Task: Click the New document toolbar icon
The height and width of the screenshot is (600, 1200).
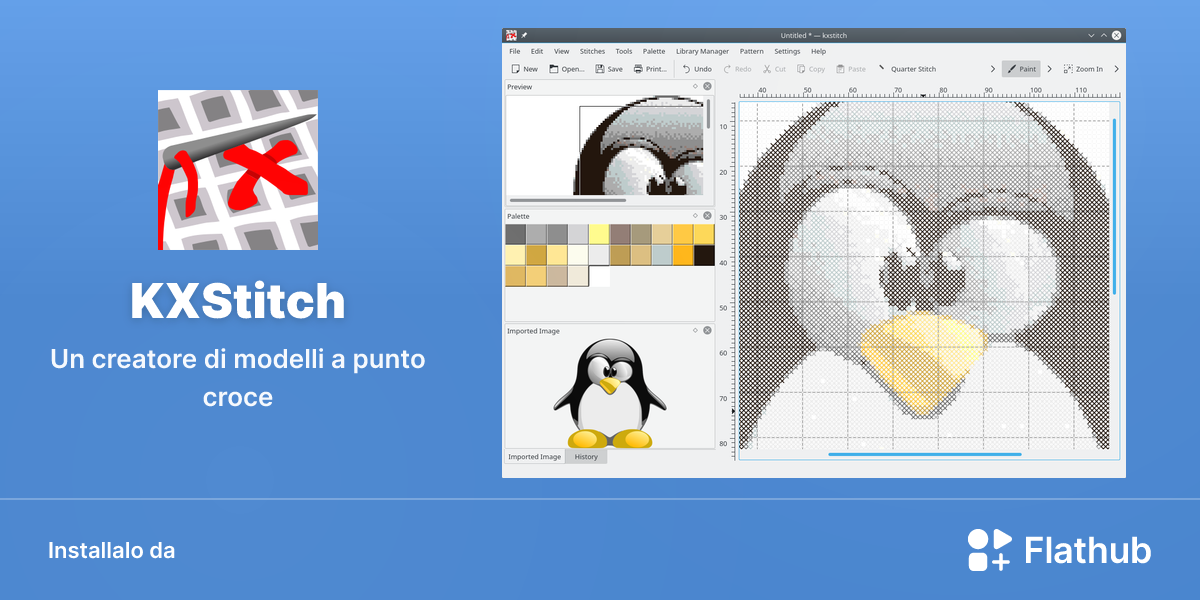Action: pyautogui.click(x=516, y=69)
